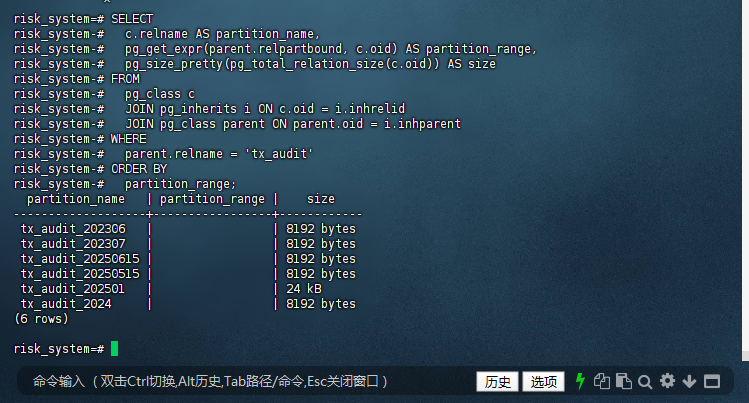Viewport: 749px width, 403px height.
Task: Open terminal search with magnifier icon
Action: point(645,382)
